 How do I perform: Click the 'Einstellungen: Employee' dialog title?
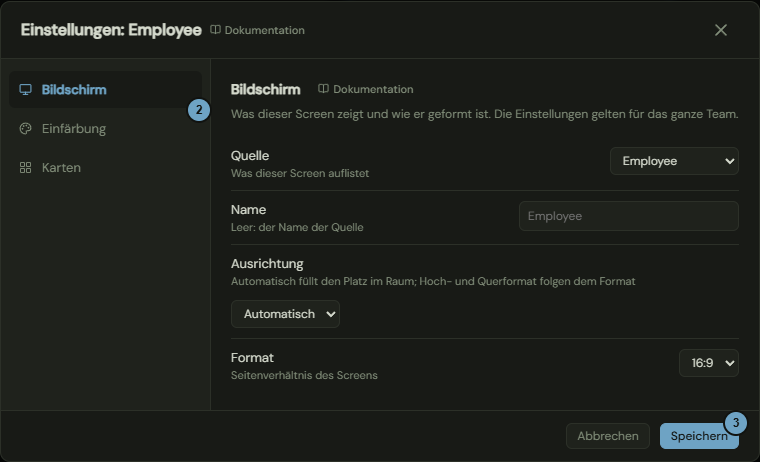point(111,30)
